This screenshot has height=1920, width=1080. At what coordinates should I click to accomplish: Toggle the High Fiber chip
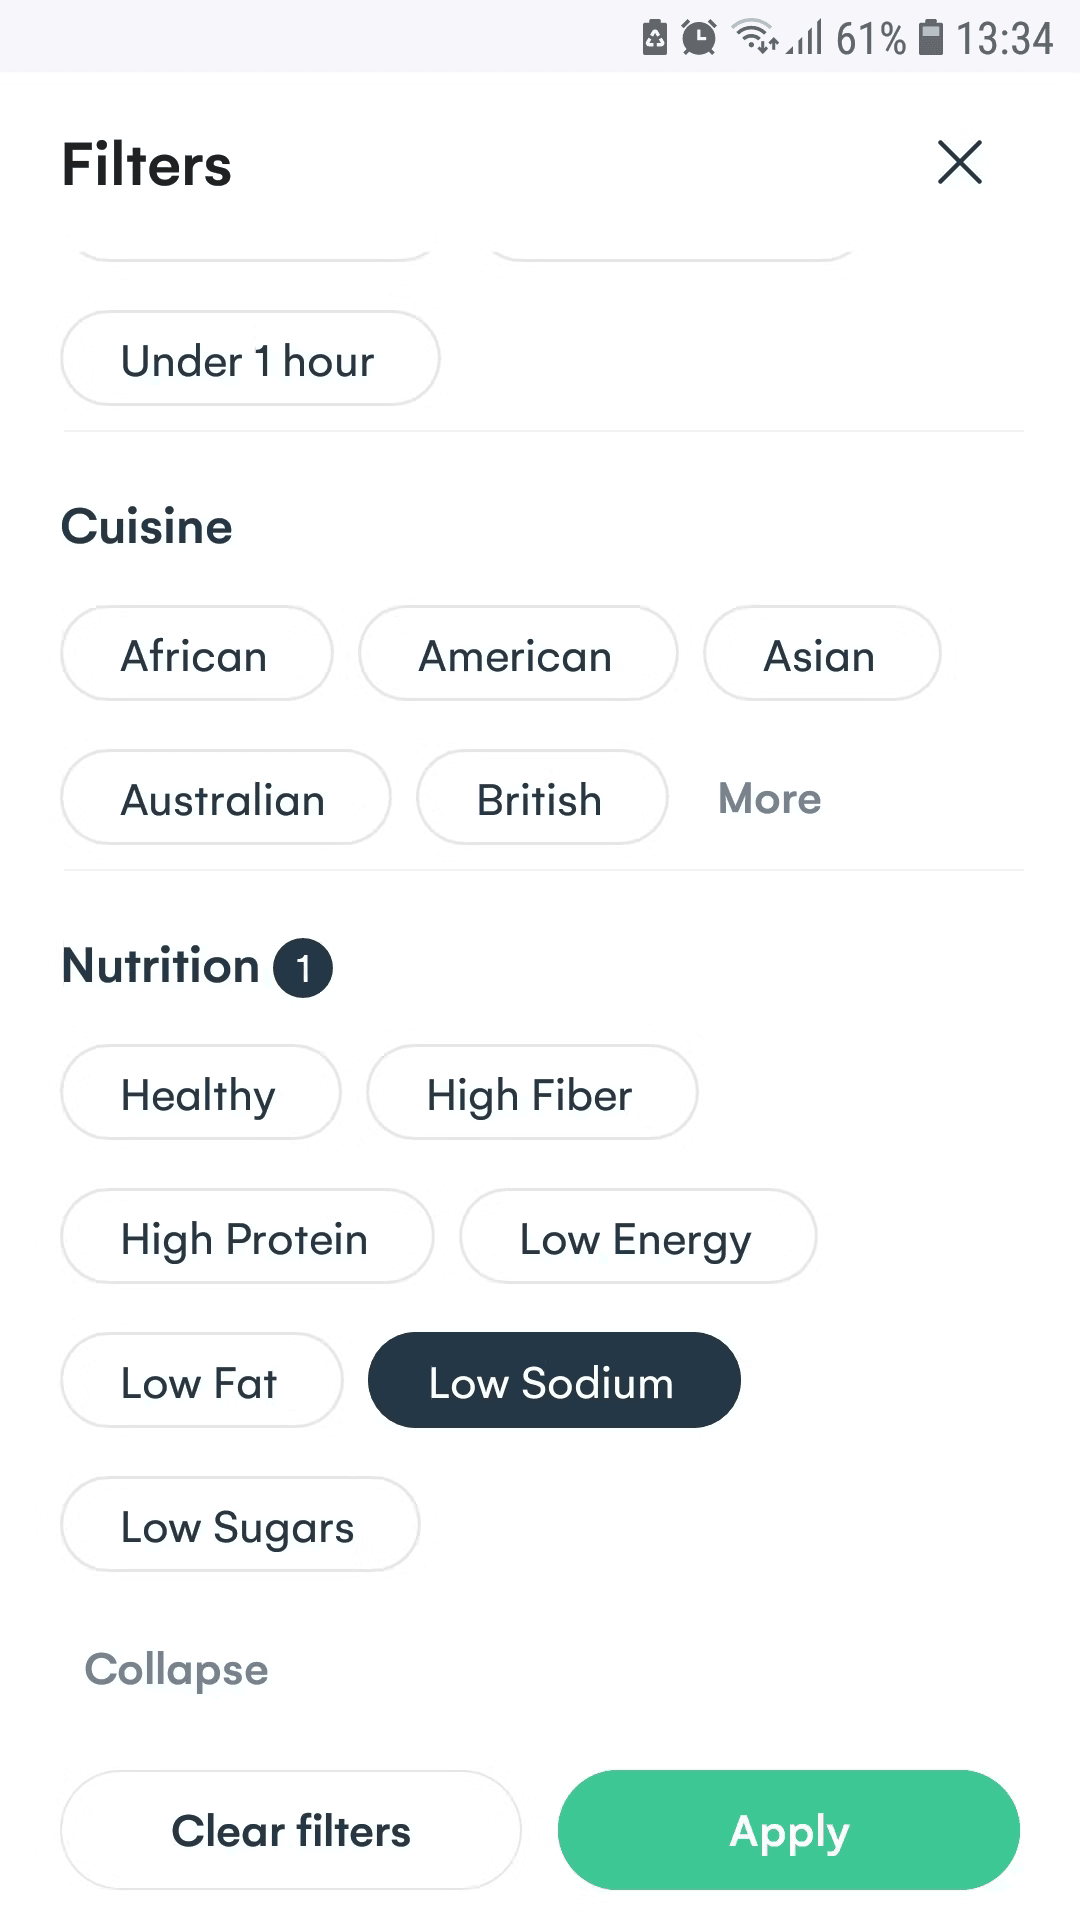coord(531,1093)
